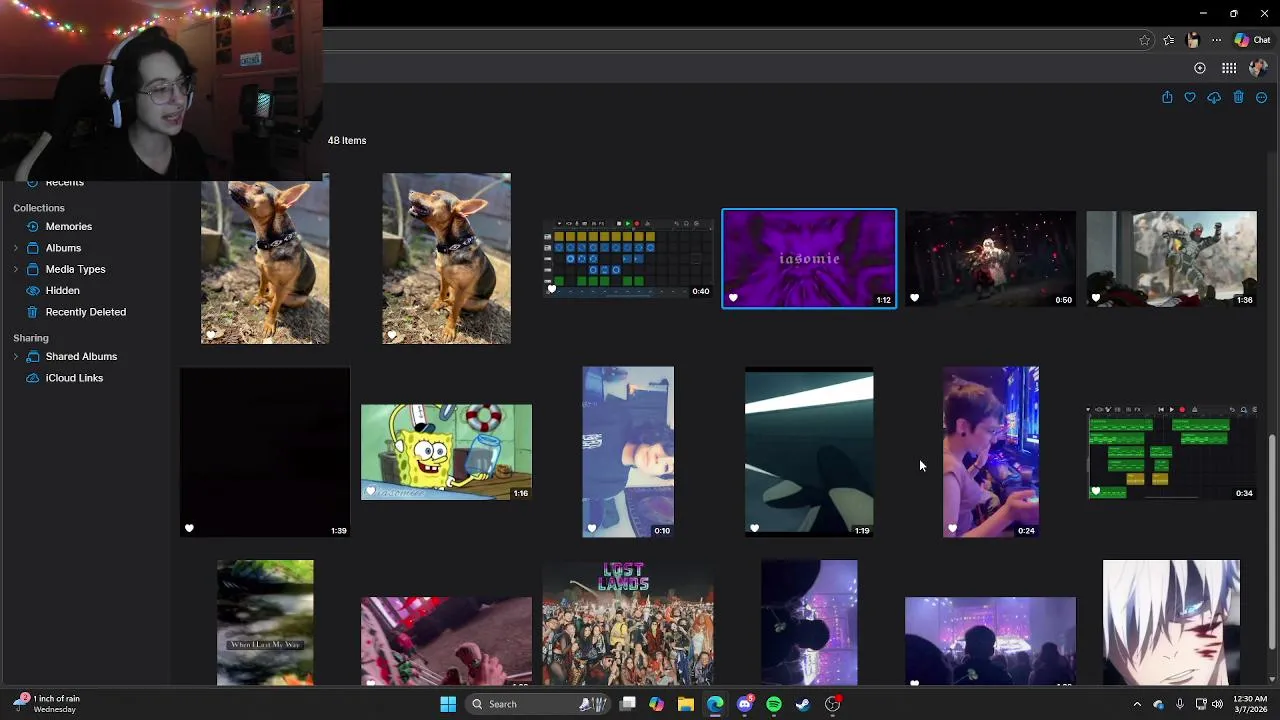Launch Copilot from the taskbar
This screenshot has width=1280, height=720.
click(x=656, y=704)
